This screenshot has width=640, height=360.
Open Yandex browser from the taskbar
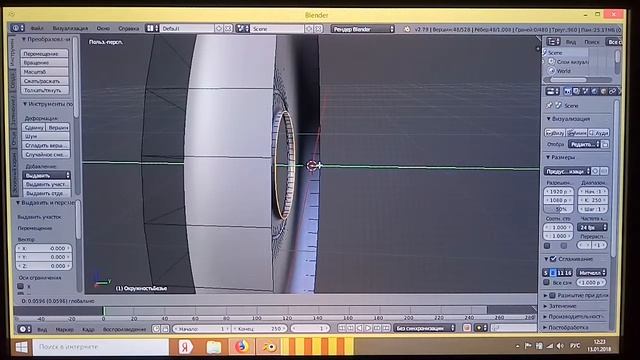tap(186, 347)
